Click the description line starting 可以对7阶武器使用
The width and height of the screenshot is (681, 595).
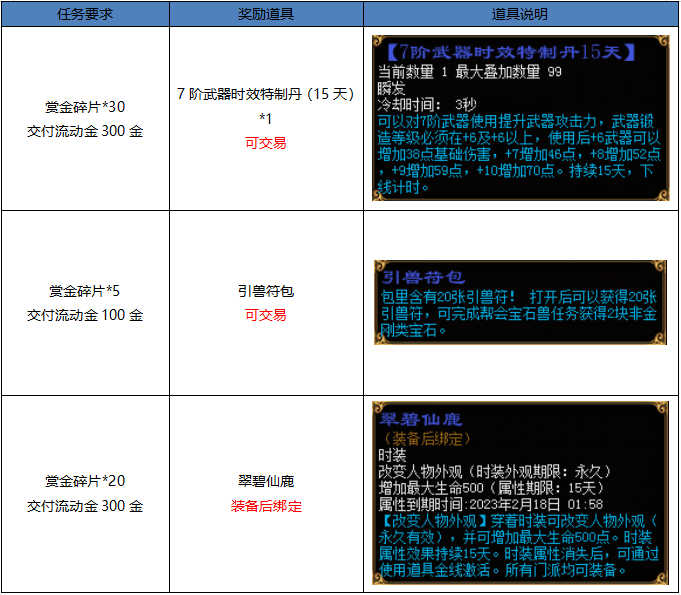pos(516,122)
